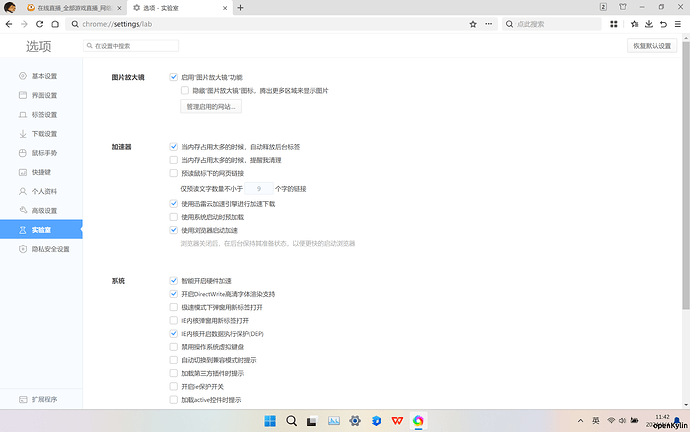690x432 pixels.
Task: Close the 选项 - 实验室 tab
Action: (225, 8)
